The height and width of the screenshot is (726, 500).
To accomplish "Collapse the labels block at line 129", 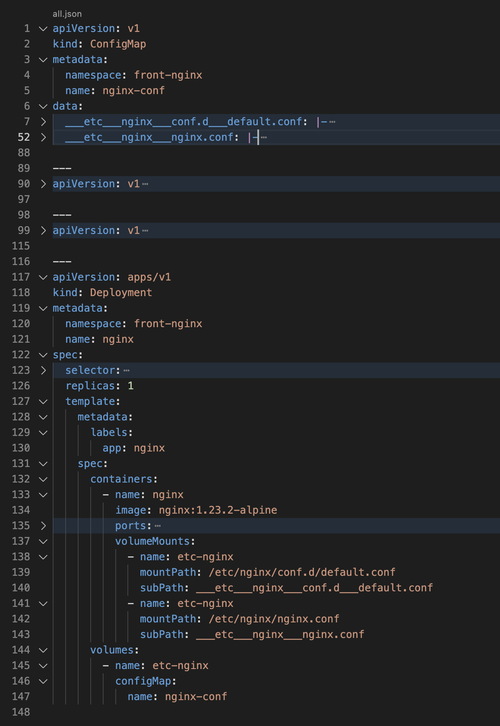I will pyautogui.click(x=43, y=432).
